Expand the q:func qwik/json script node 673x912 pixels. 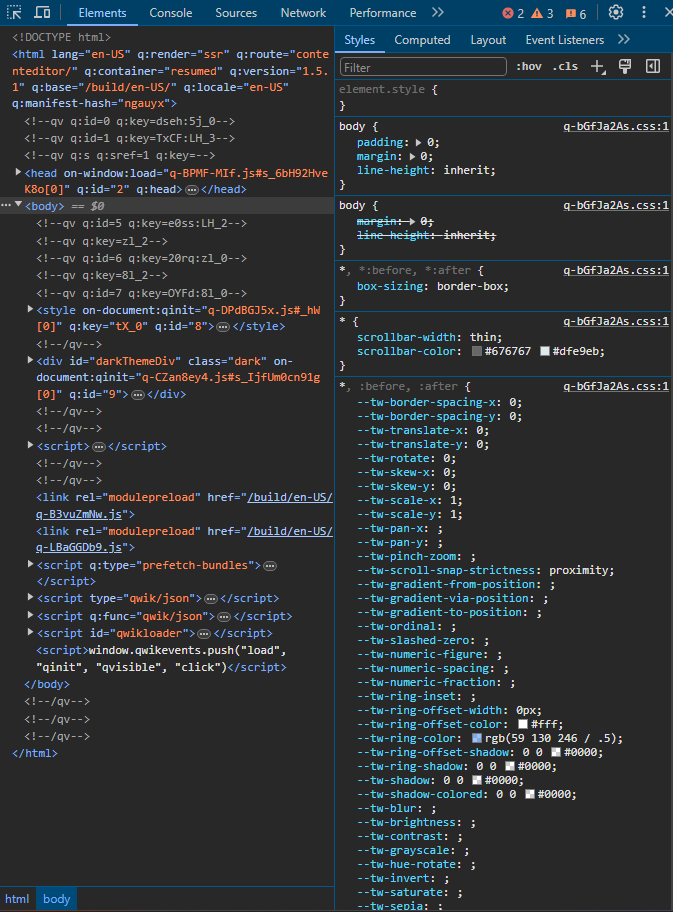30,615
